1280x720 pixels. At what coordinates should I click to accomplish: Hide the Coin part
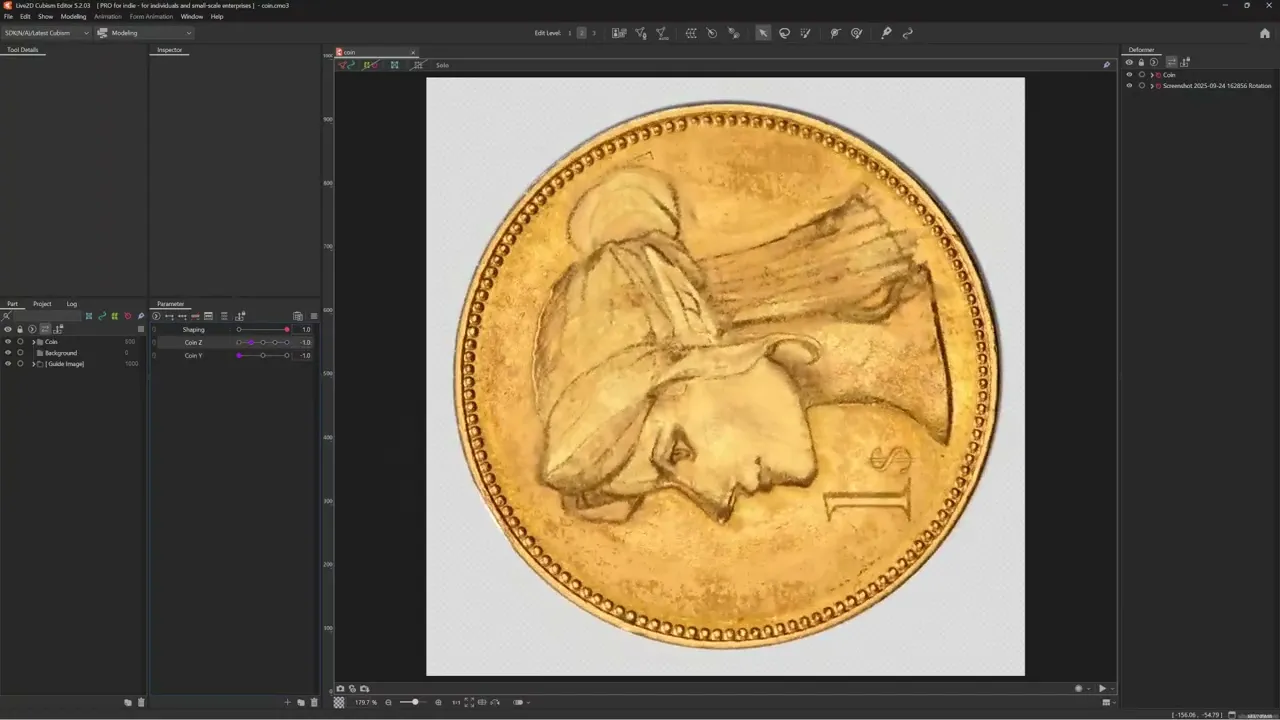8,342
